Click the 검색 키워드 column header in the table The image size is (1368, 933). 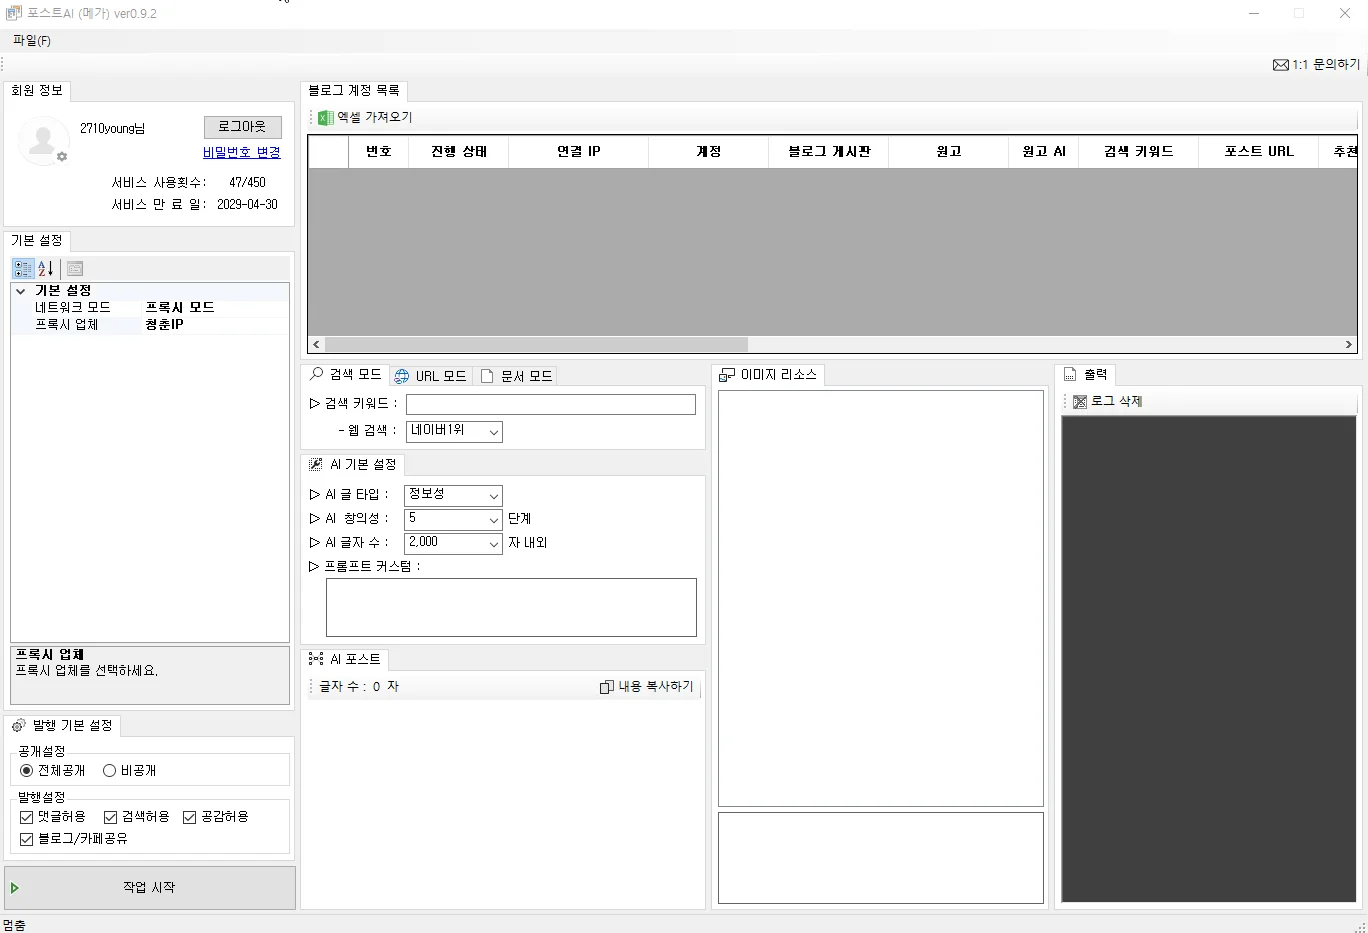(1139, 152)
